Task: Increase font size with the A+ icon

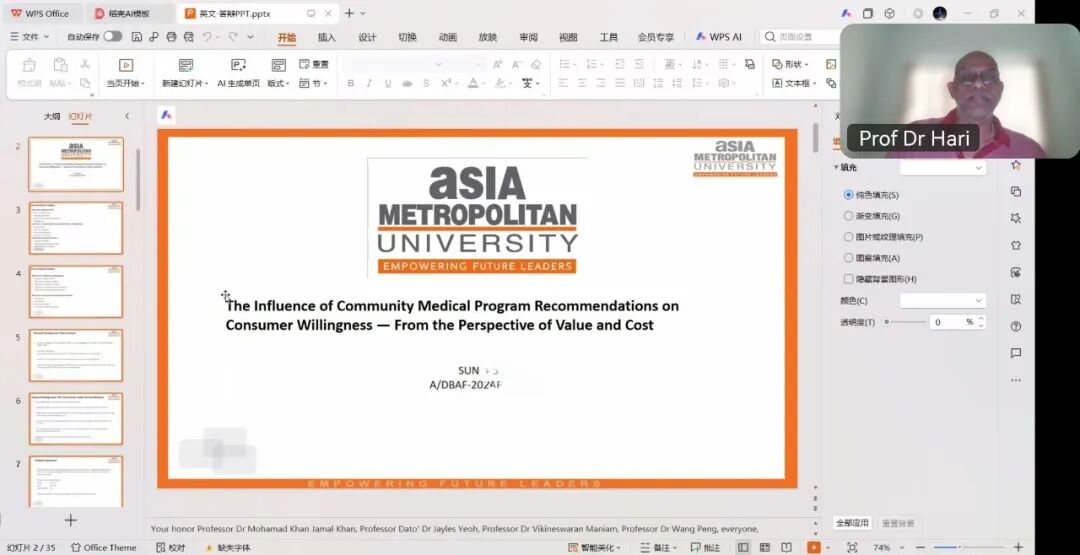Action: 498,64
